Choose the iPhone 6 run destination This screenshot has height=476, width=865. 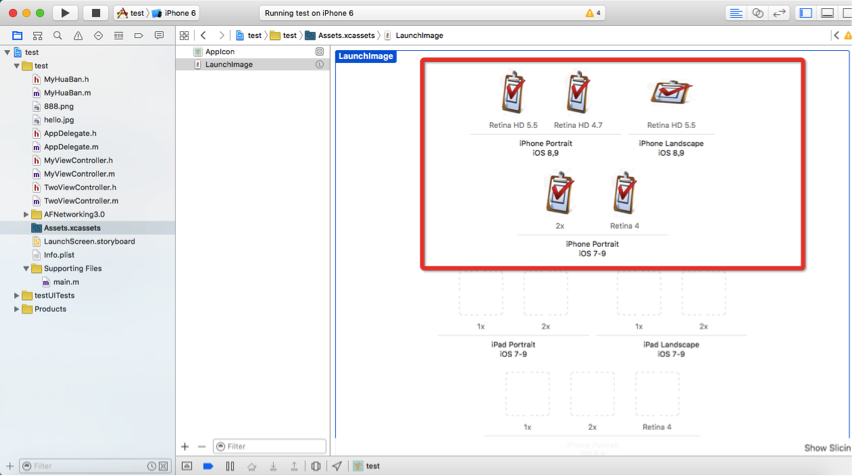point(174,13)
